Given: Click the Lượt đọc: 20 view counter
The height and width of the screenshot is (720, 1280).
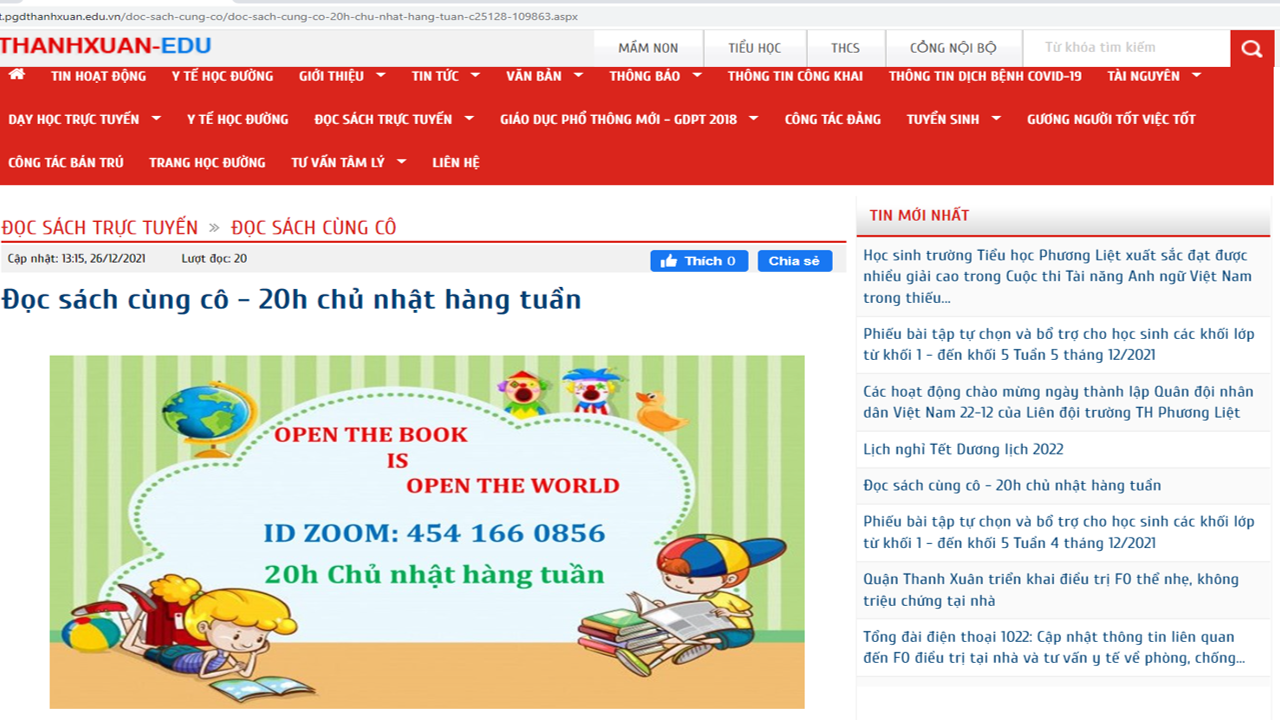Looking at the screenshot, I should tap(214, 258).
